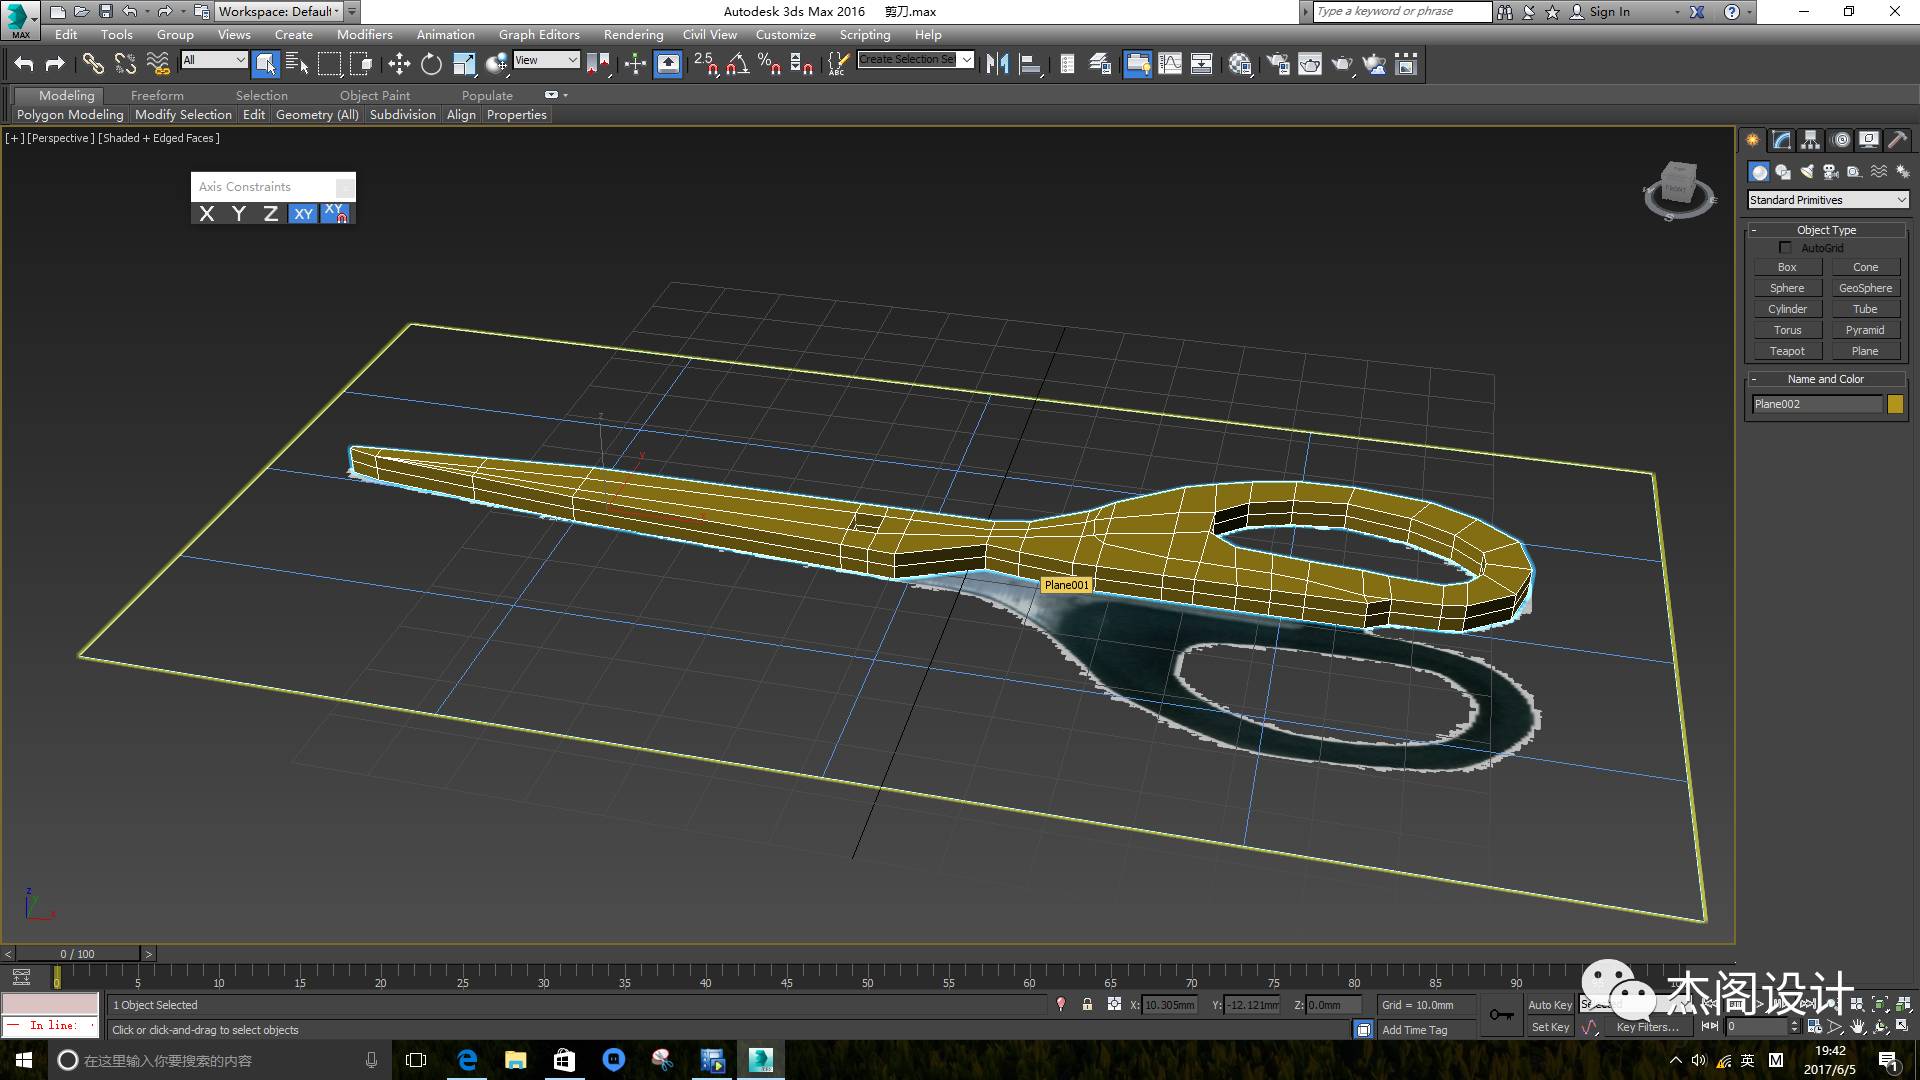Click the Plane002 object color swatch
Image resolution: width=1920 pixels, height=1080 pixels.
coord(1895,404)
